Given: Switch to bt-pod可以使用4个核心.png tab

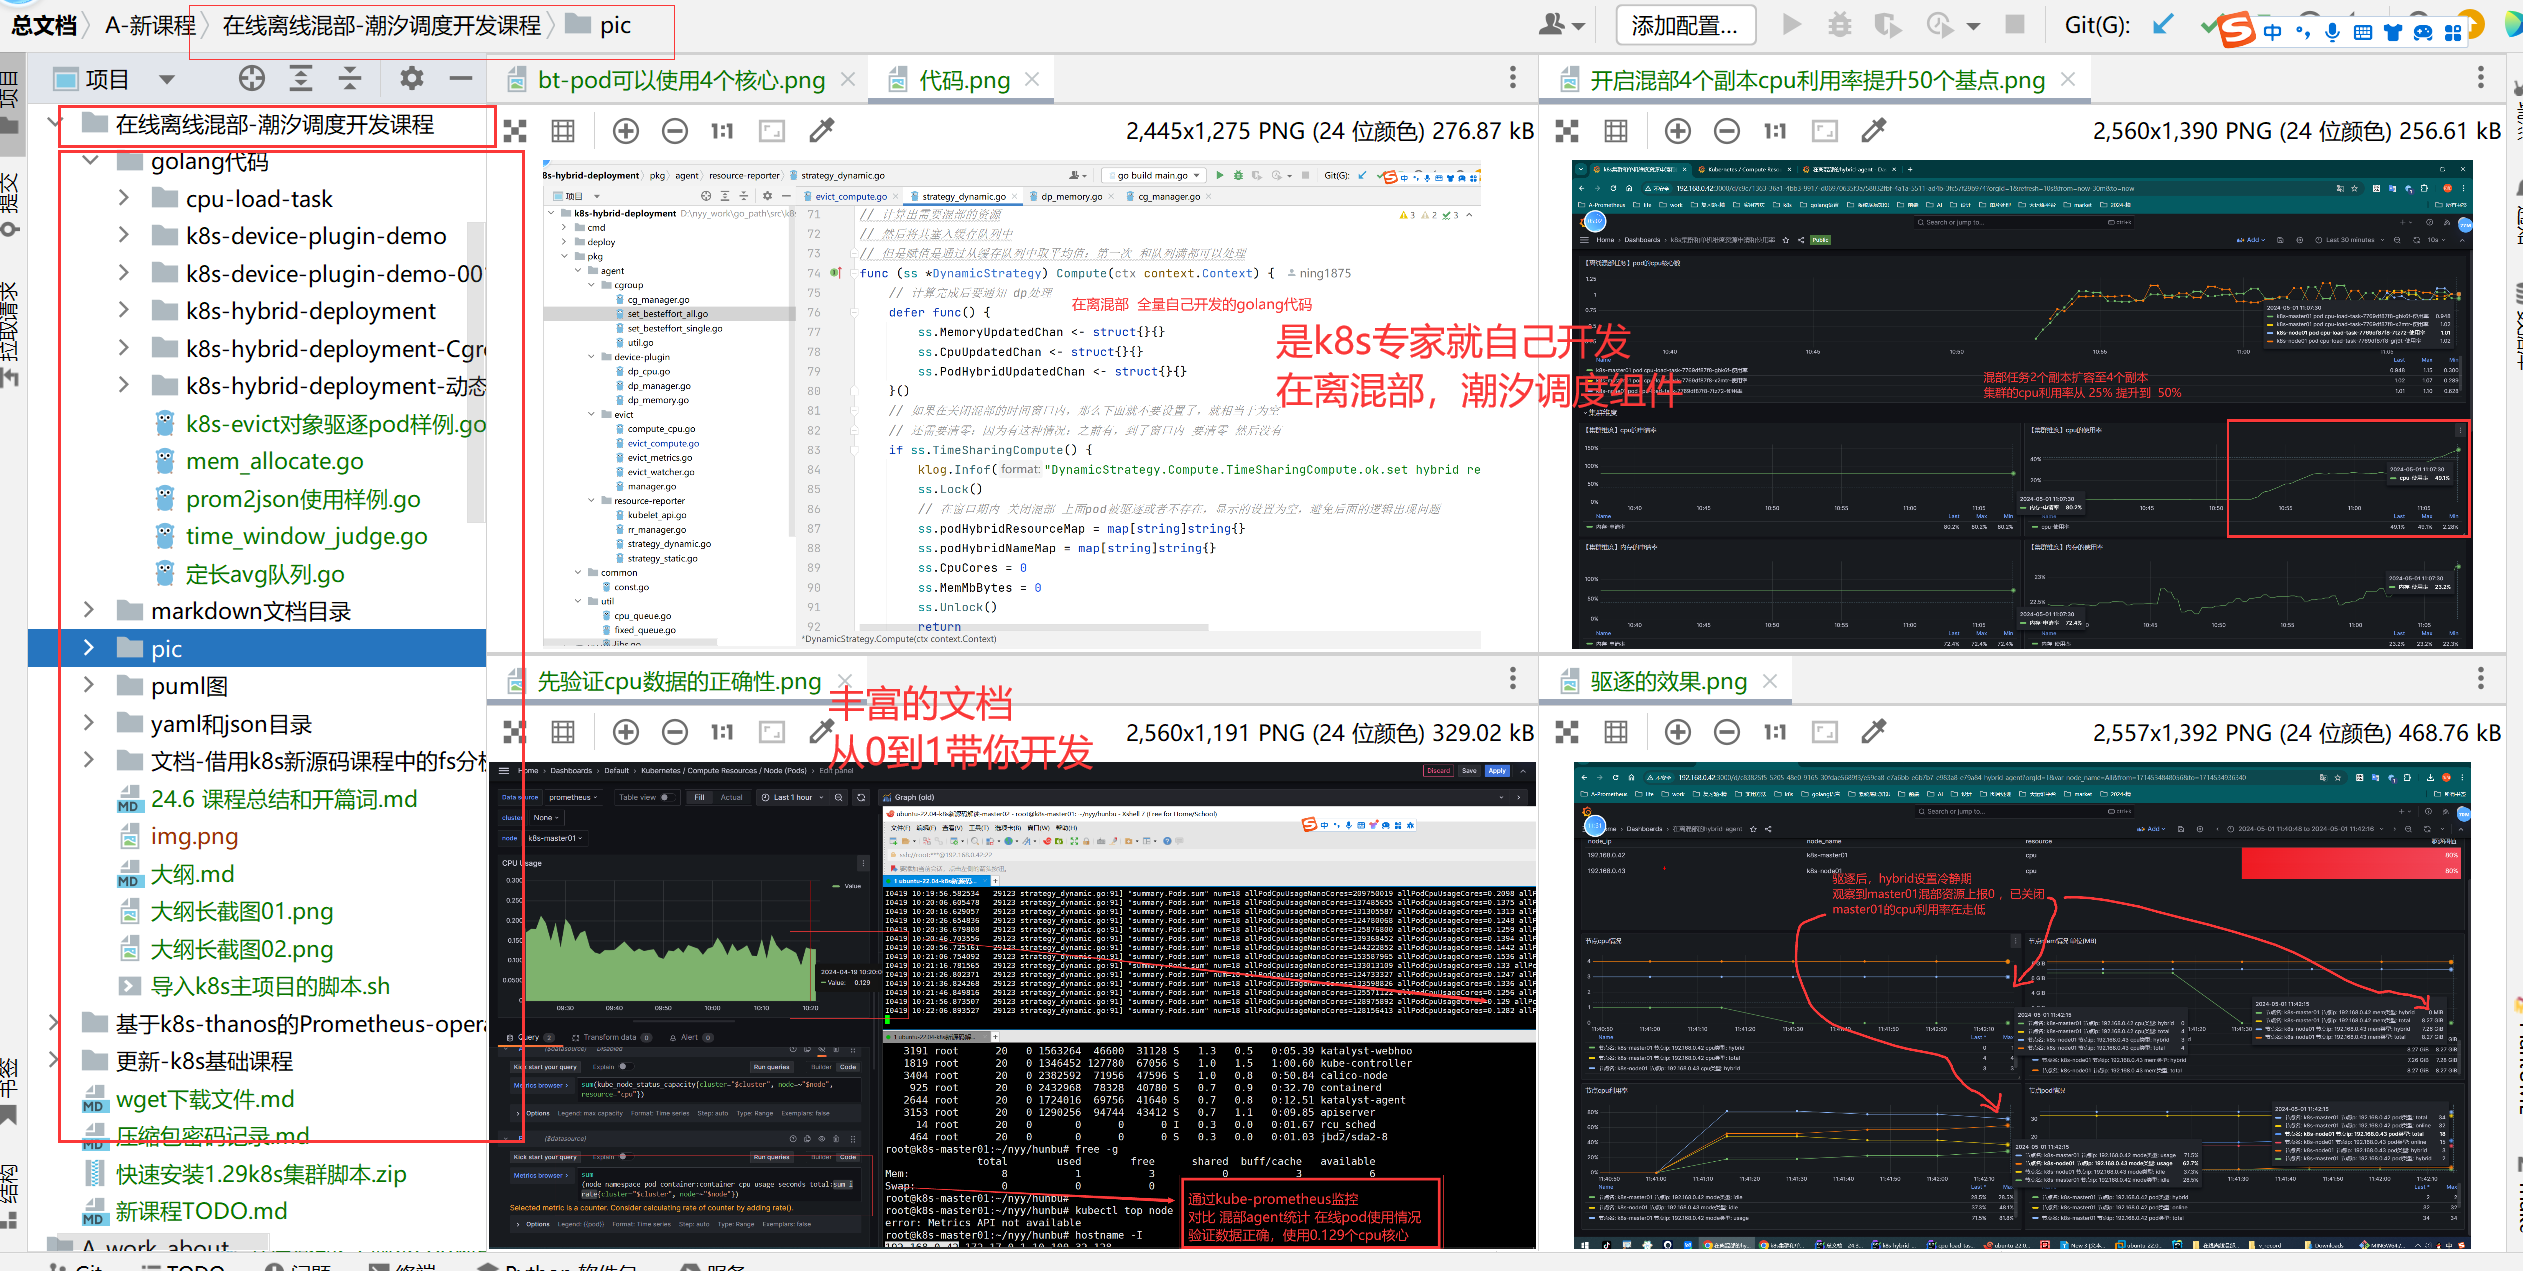Looking at the screenshot, I should pyautogui.click(x=680, y=80).
